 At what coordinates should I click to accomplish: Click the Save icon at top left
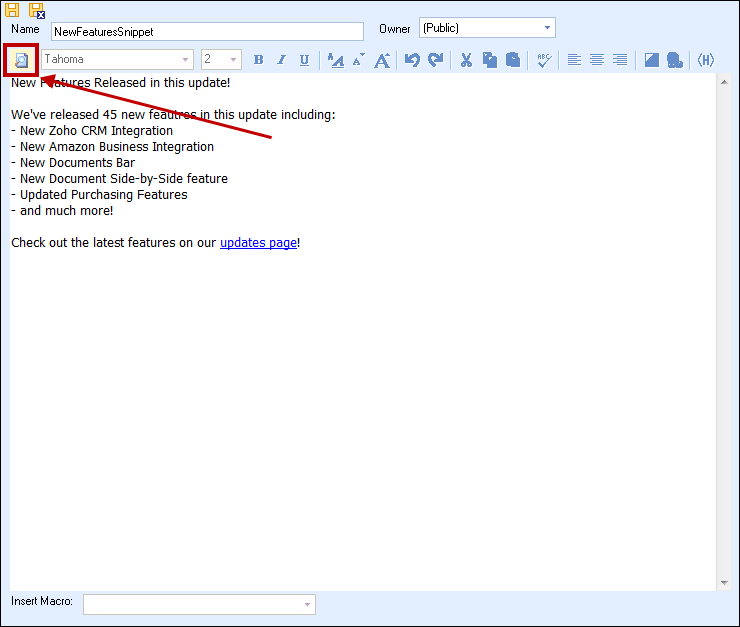[x=13, y=10]
